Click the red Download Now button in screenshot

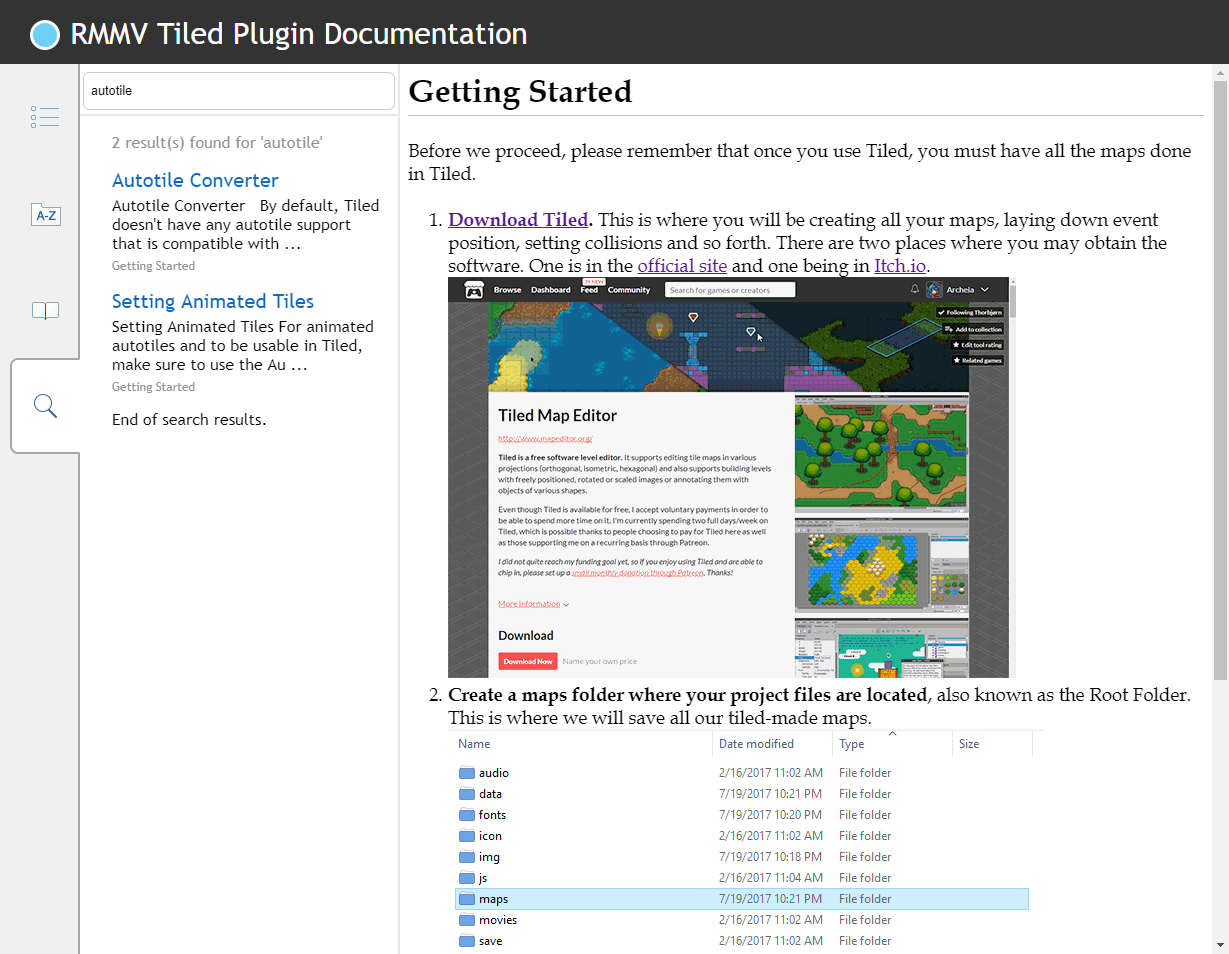[527, 661]
